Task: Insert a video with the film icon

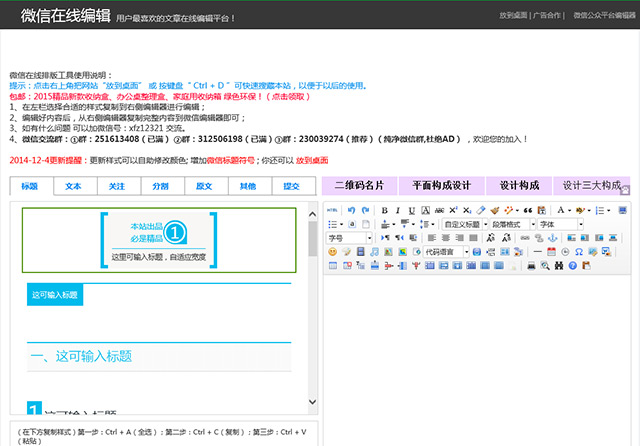Action: click(x=360, y=252)
